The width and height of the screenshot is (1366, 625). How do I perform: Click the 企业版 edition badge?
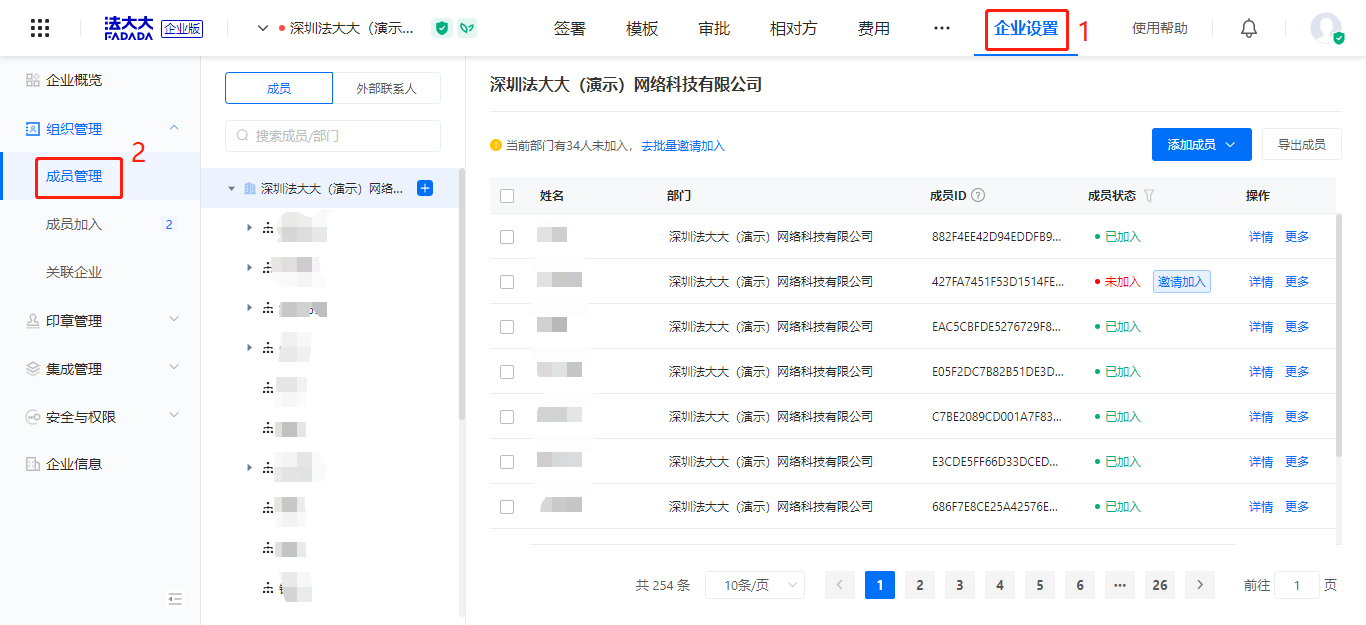pos(182,28)
